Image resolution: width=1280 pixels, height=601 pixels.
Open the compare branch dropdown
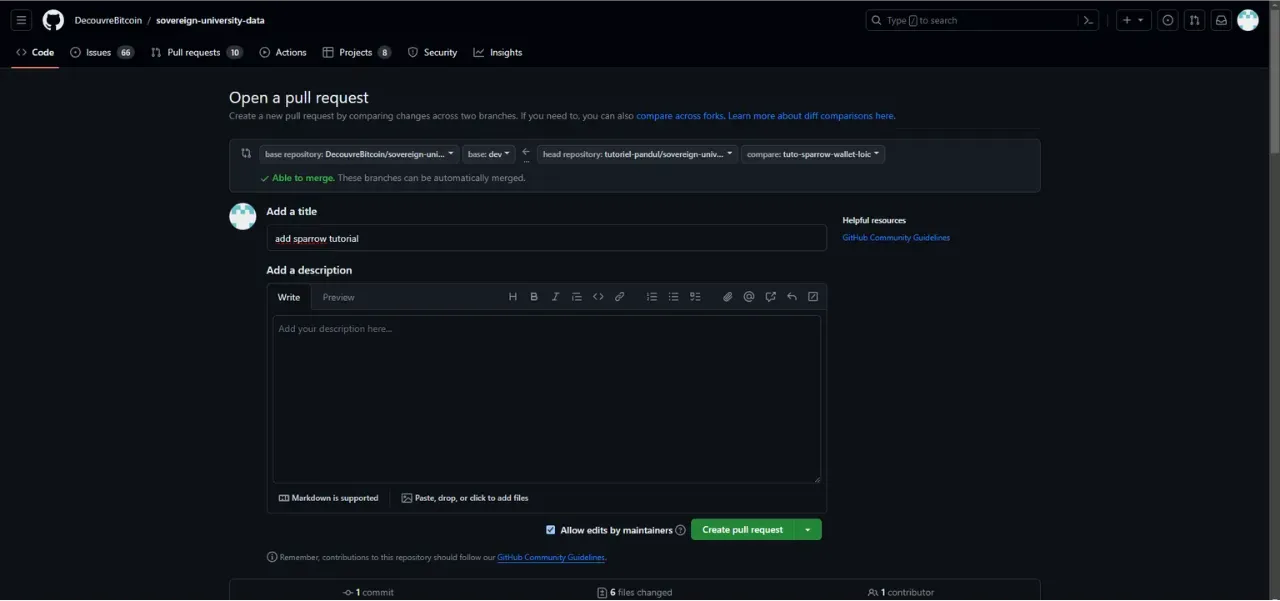[813, 154]
